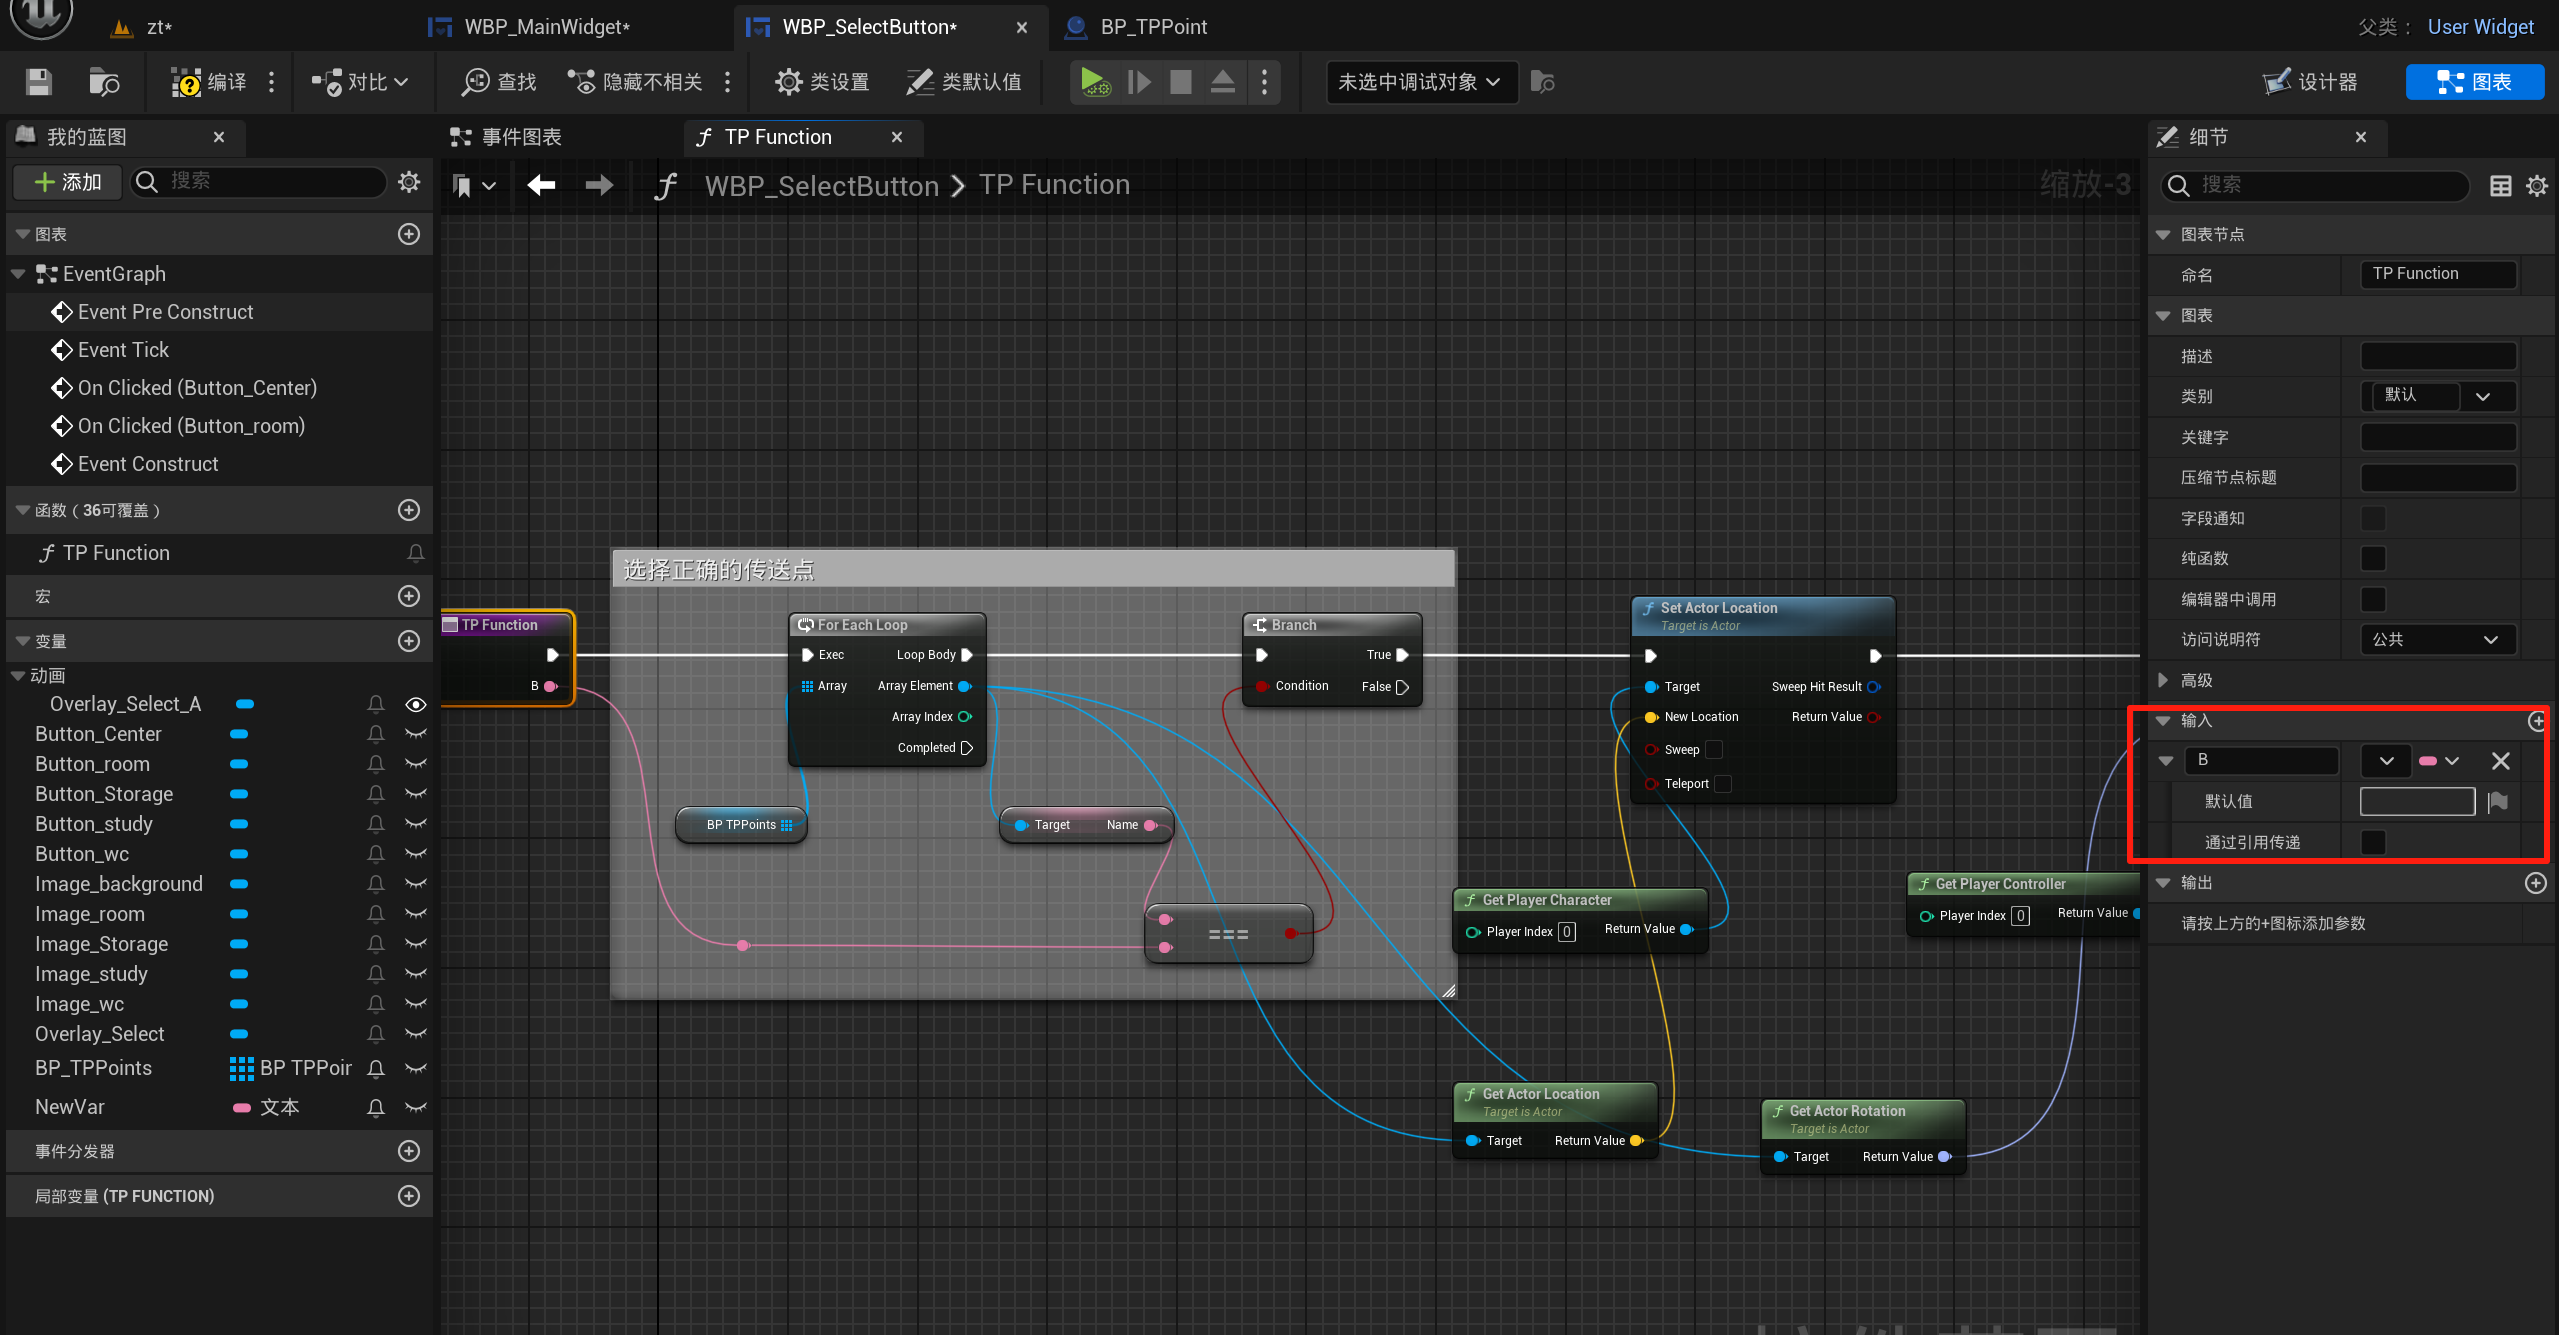Check the pass-by-reference checkbox
2559x1335 pixels.
coord(2372,843)
